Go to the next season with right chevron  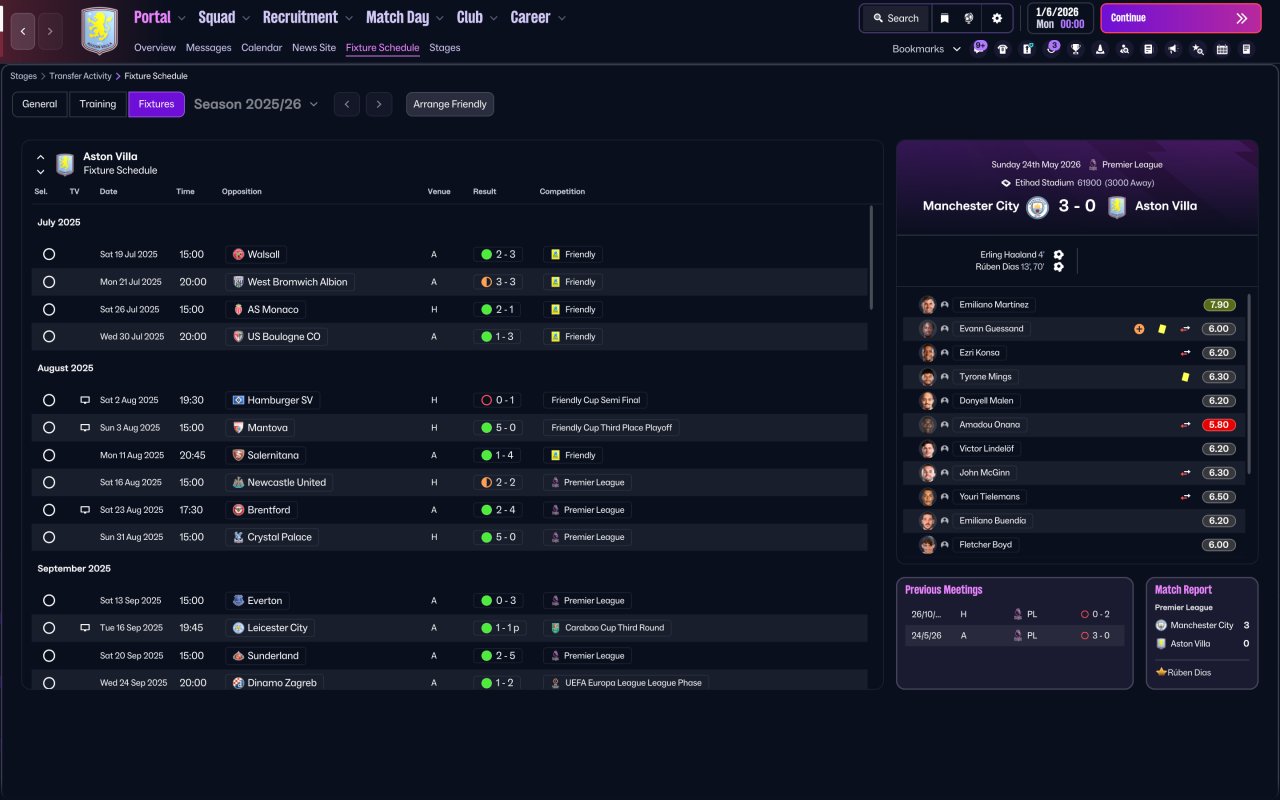pos(378,104)
